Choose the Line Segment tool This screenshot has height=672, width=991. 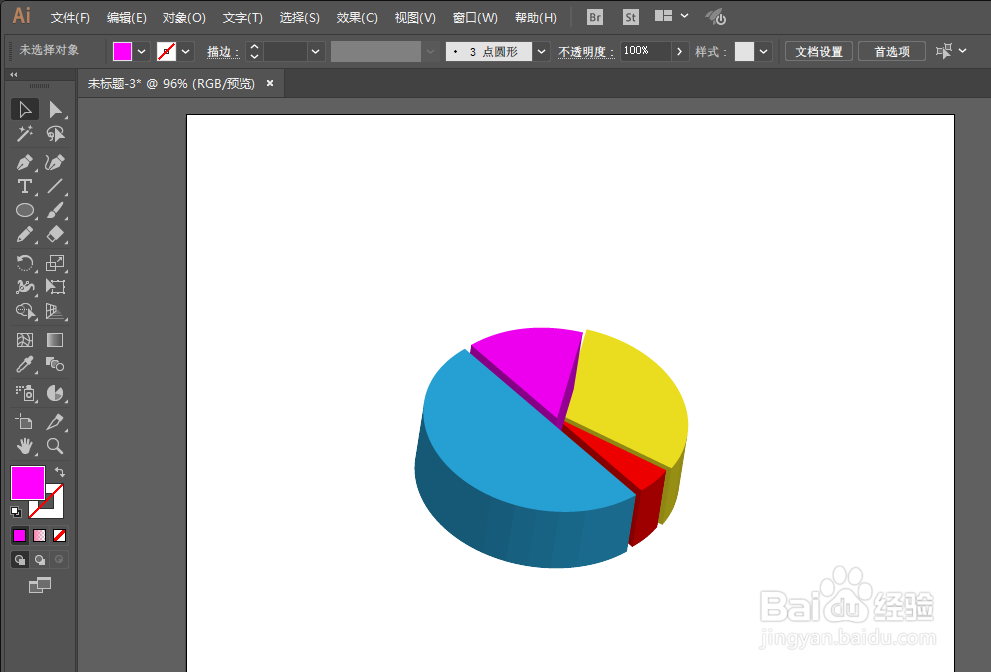coord(55,186)
